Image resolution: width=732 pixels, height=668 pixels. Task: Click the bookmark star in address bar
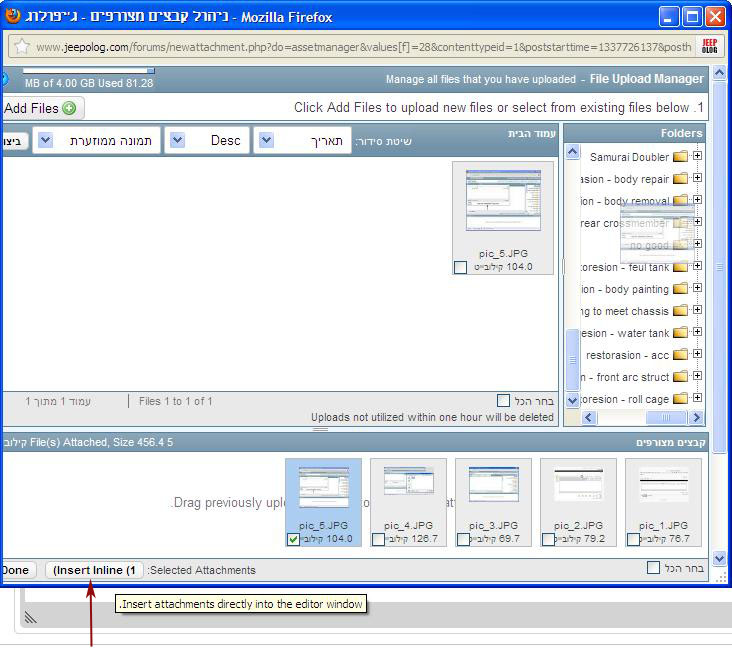point(22,47)
